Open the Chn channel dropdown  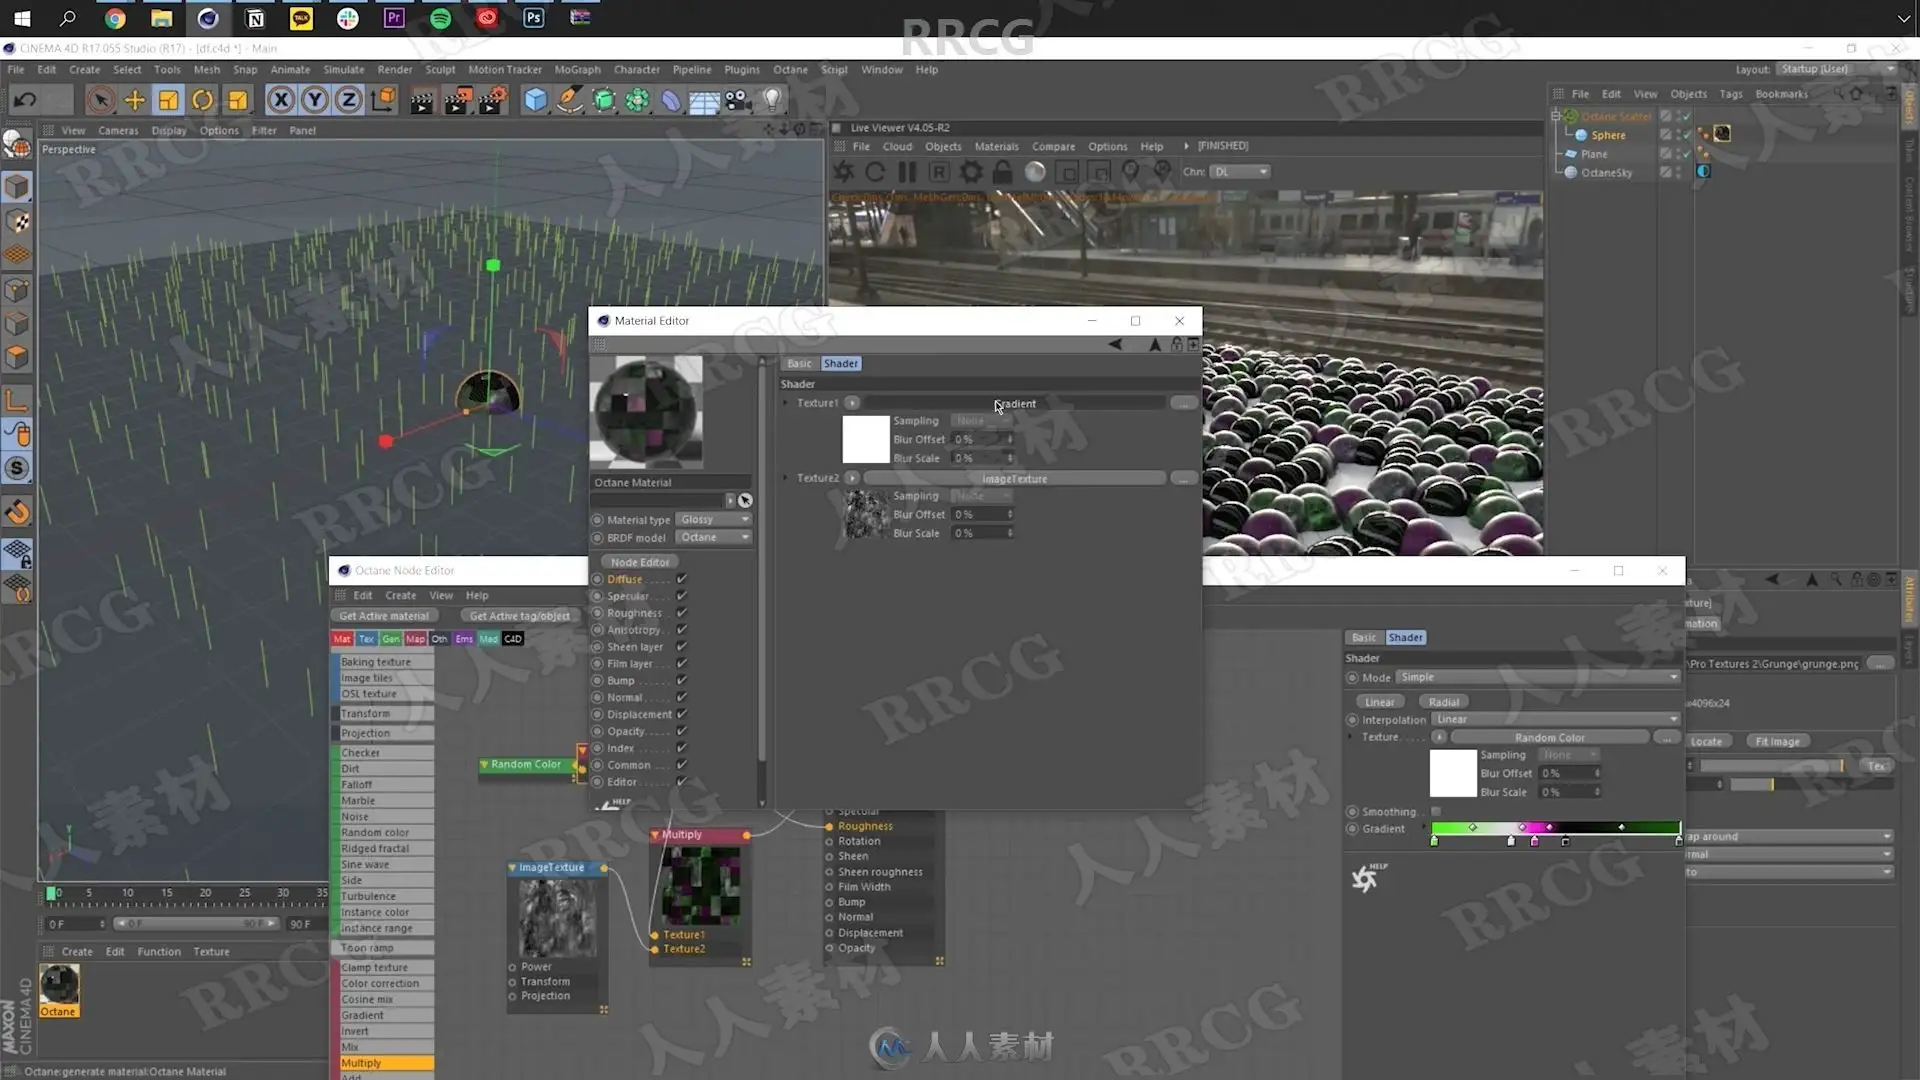coord(1240,172)
